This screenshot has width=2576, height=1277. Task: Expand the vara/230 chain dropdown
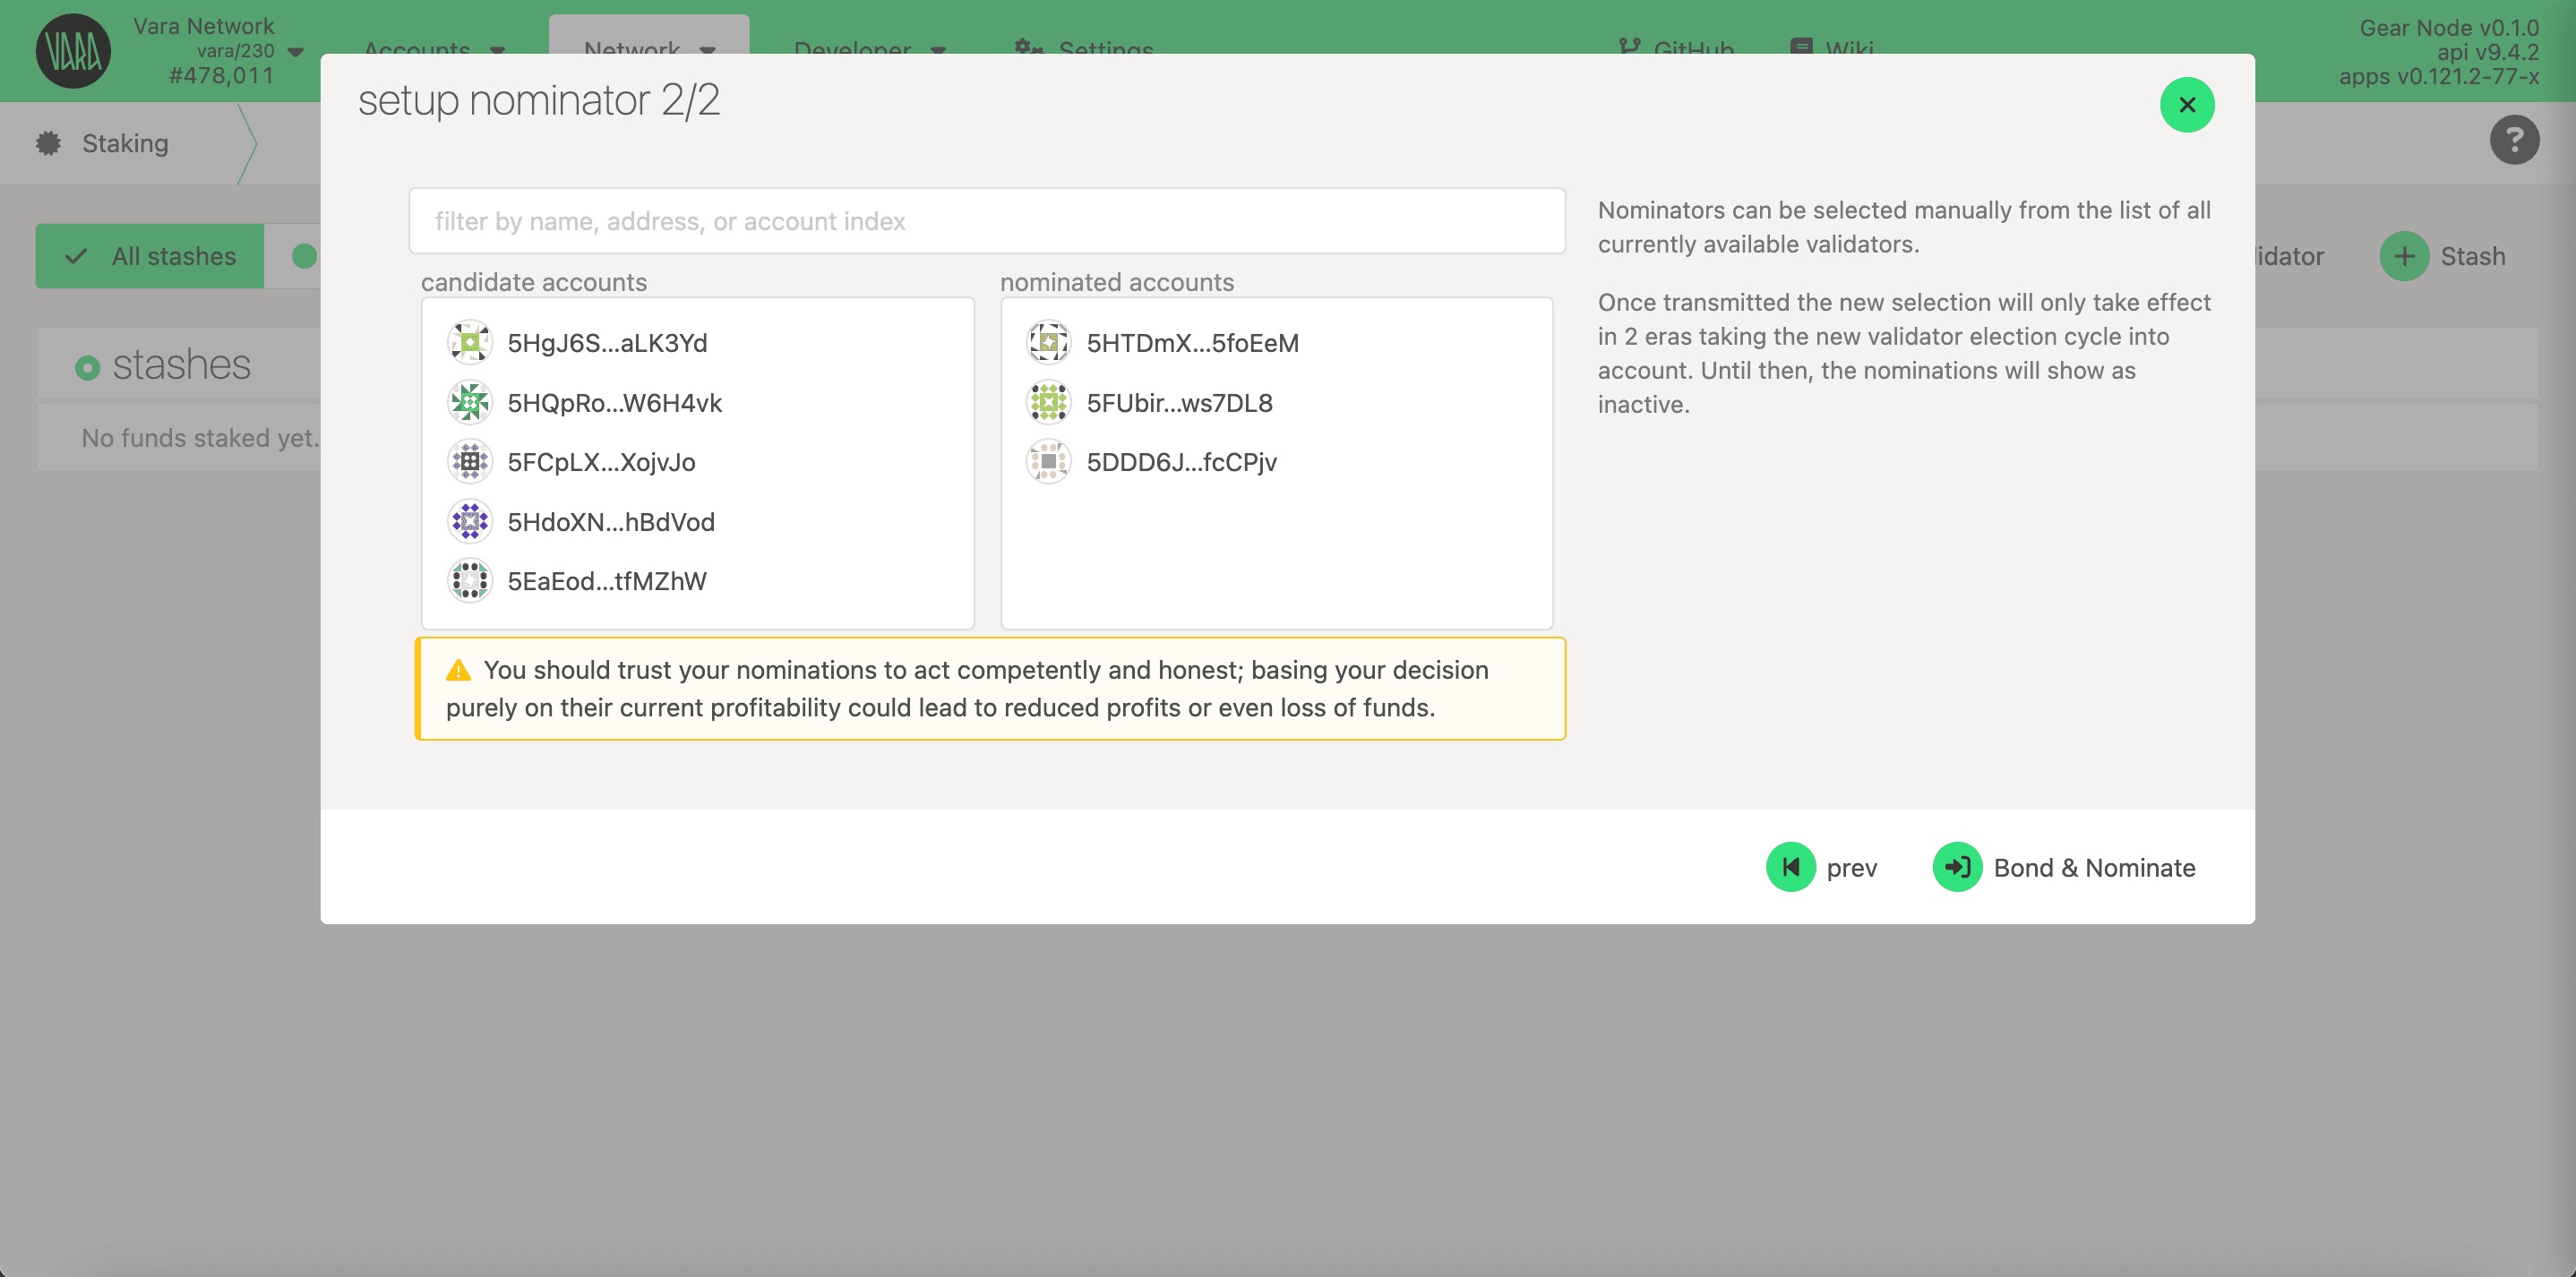point(293,50)
